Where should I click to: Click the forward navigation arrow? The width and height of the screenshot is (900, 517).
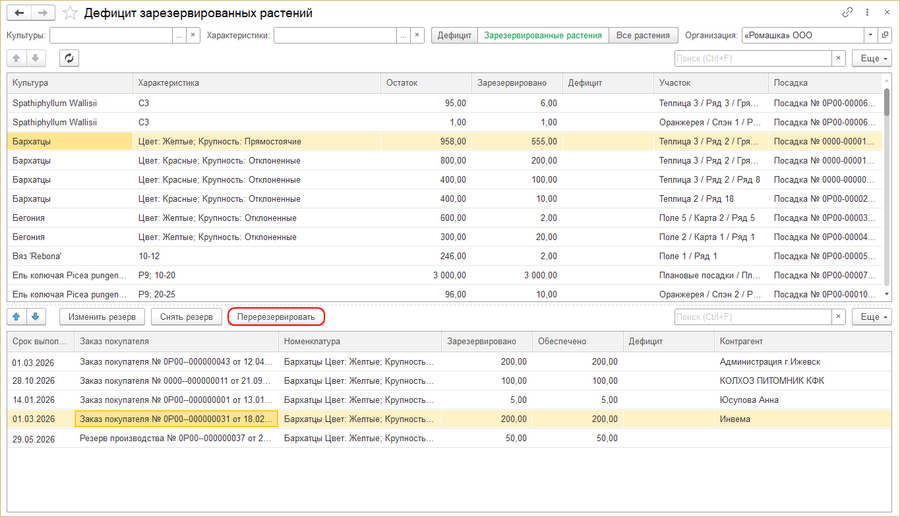point(43,13)
